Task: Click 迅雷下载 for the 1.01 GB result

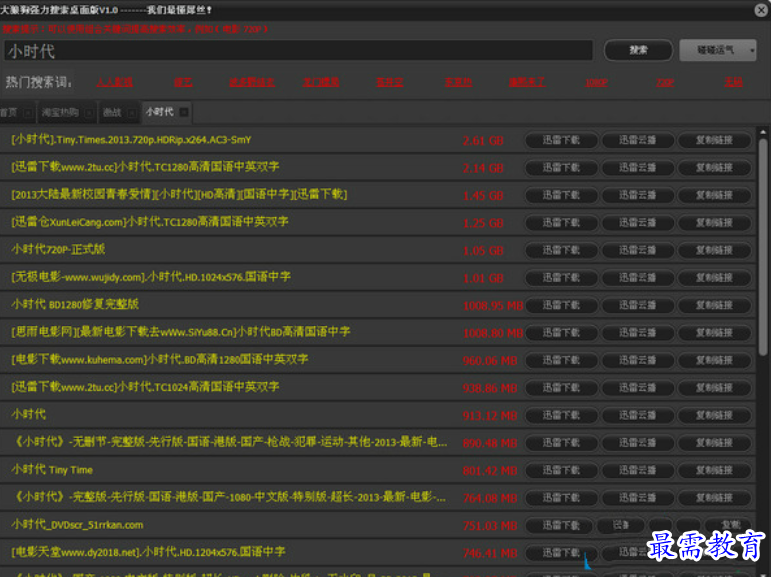Action: pyautogui.click(x=562, y=278)
